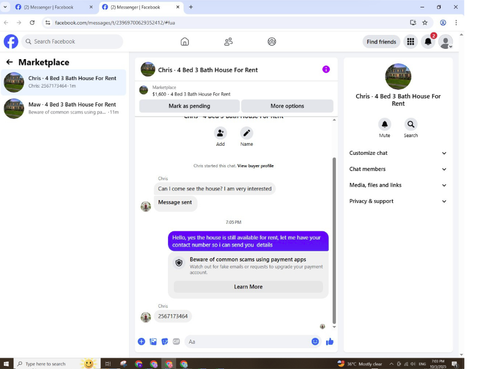Open the Windows notification center icon
Image resolution: width=500 pixels, height=369 pixels.
[x=455, y=364]
